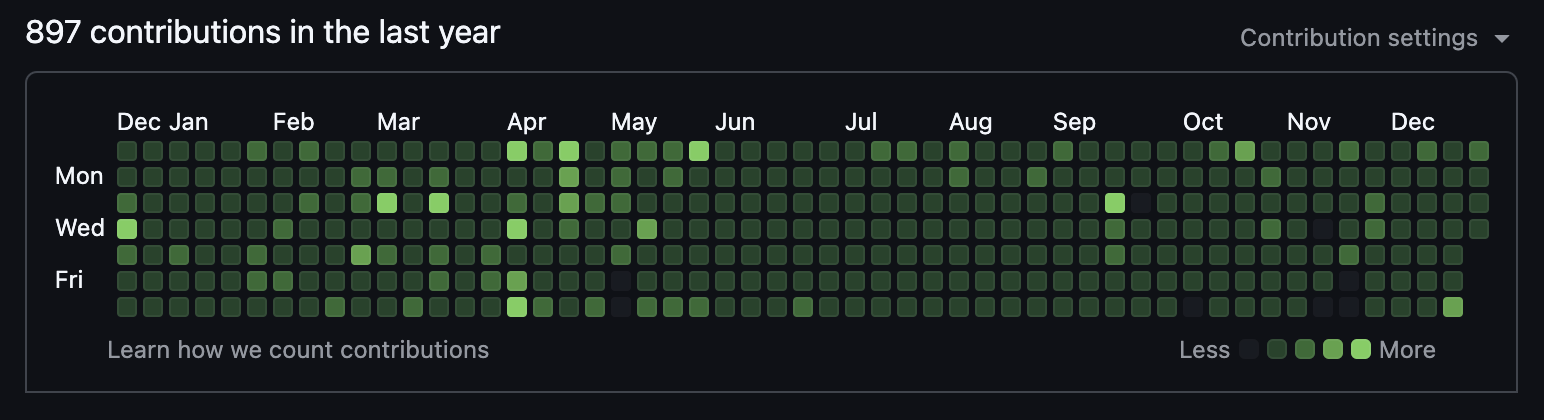Click the second legend swatch after Less
The image size is (1544, 420).
click(1277, 349)
